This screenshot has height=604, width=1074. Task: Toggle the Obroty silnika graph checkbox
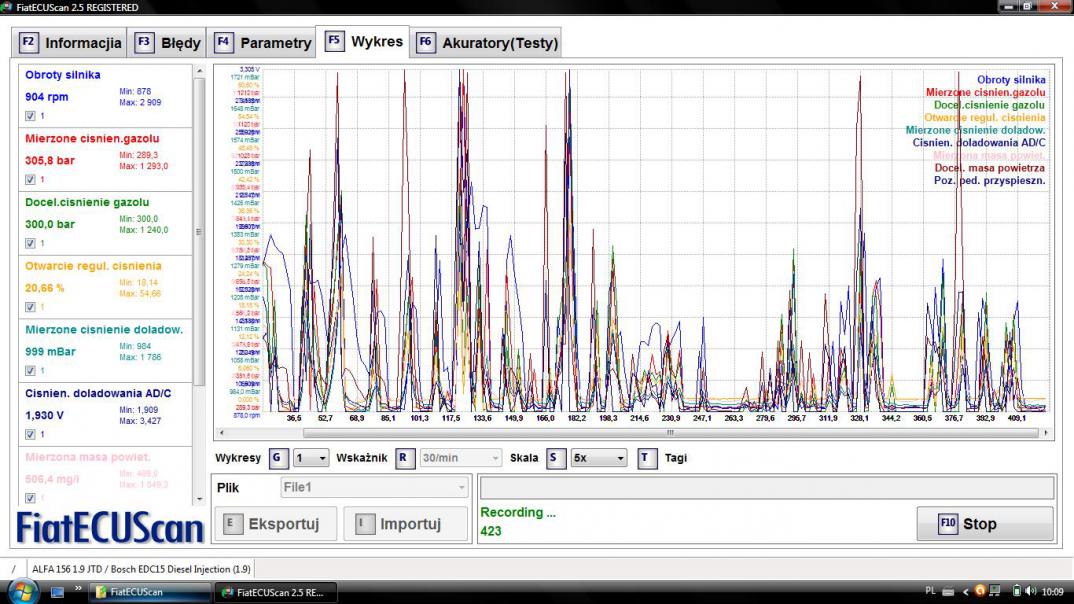[x=30, y=116]
